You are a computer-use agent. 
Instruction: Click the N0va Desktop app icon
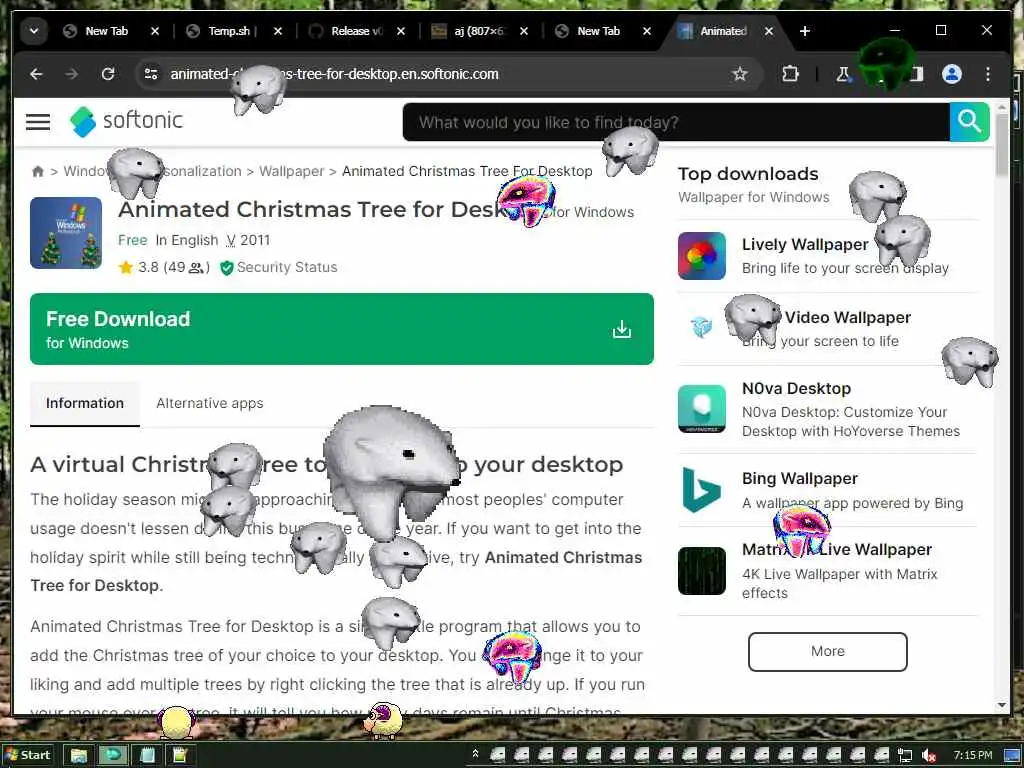tap(701, 409)
